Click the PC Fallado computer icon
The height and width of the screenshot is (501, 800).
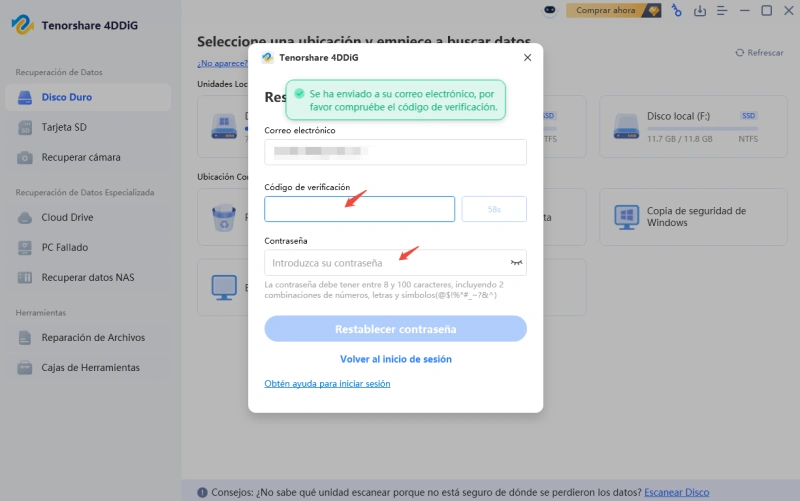point(24,247)
